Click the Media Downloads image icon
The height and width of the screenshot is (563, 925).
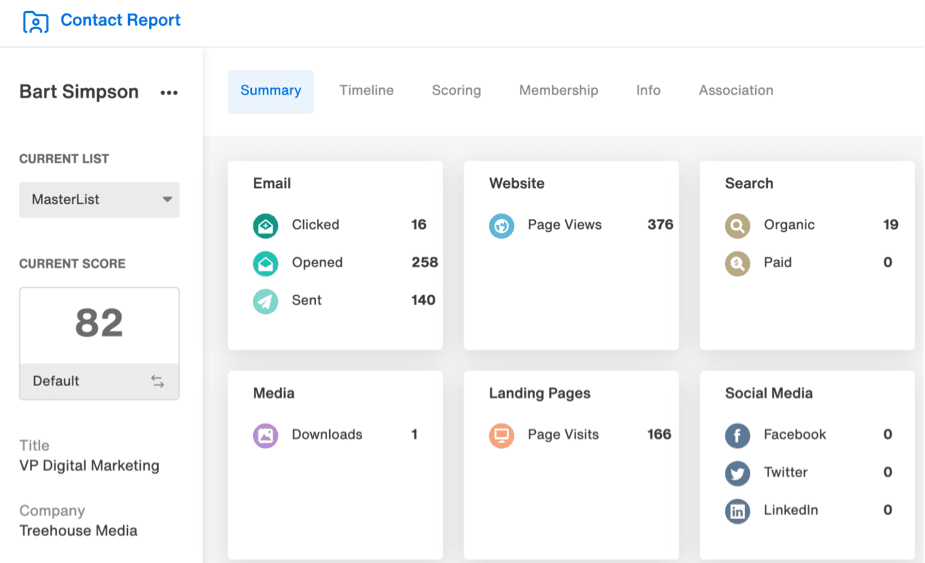point(265,435)
